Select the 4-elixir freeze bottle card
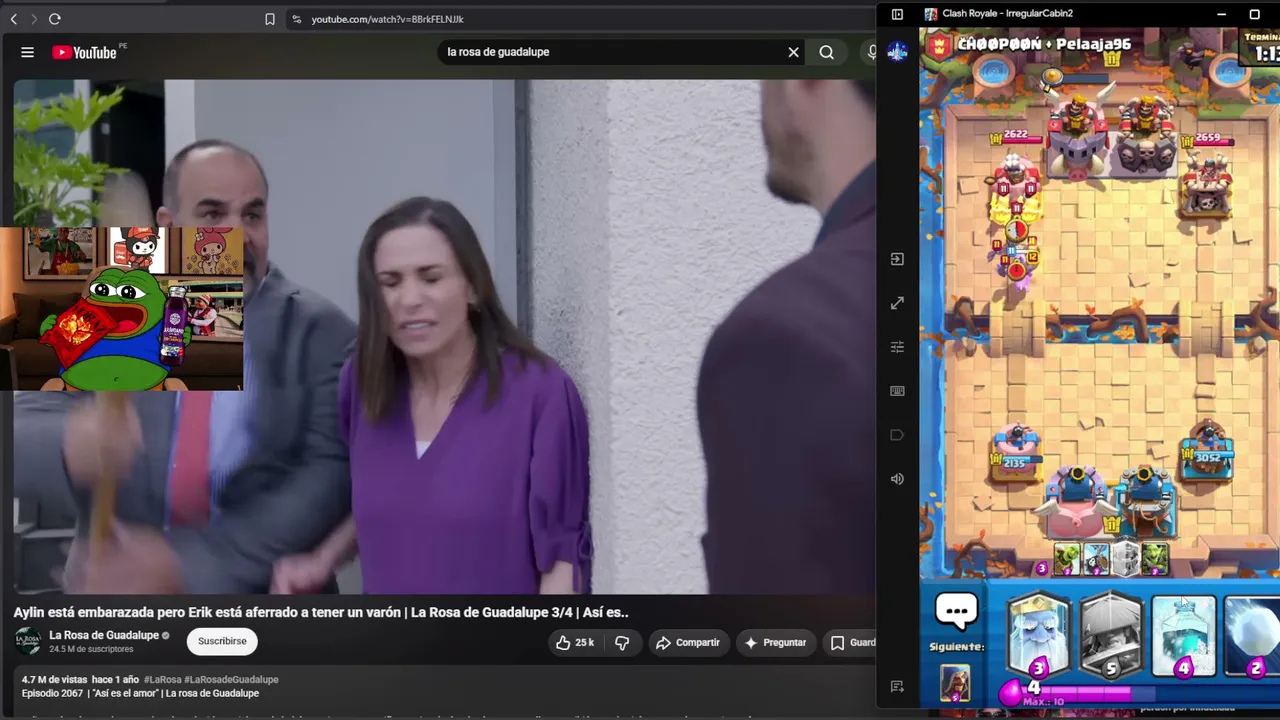The width and height of the screenshot is (1280, 720). point(1184,636)
